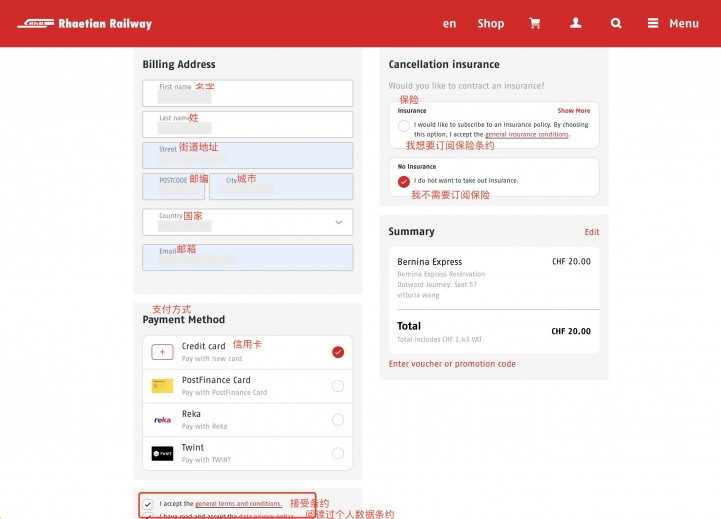Open the user account icon
The height and width of the screenshot is (519, 721).
pyautogui.click(x=575, y=23)
